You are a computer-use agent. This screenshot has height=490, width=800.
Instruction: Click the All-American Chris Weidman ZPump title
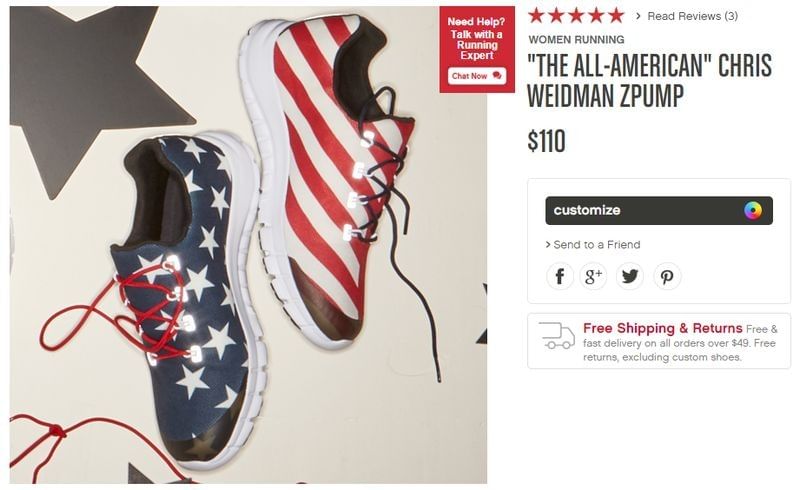tap(649, 78)
